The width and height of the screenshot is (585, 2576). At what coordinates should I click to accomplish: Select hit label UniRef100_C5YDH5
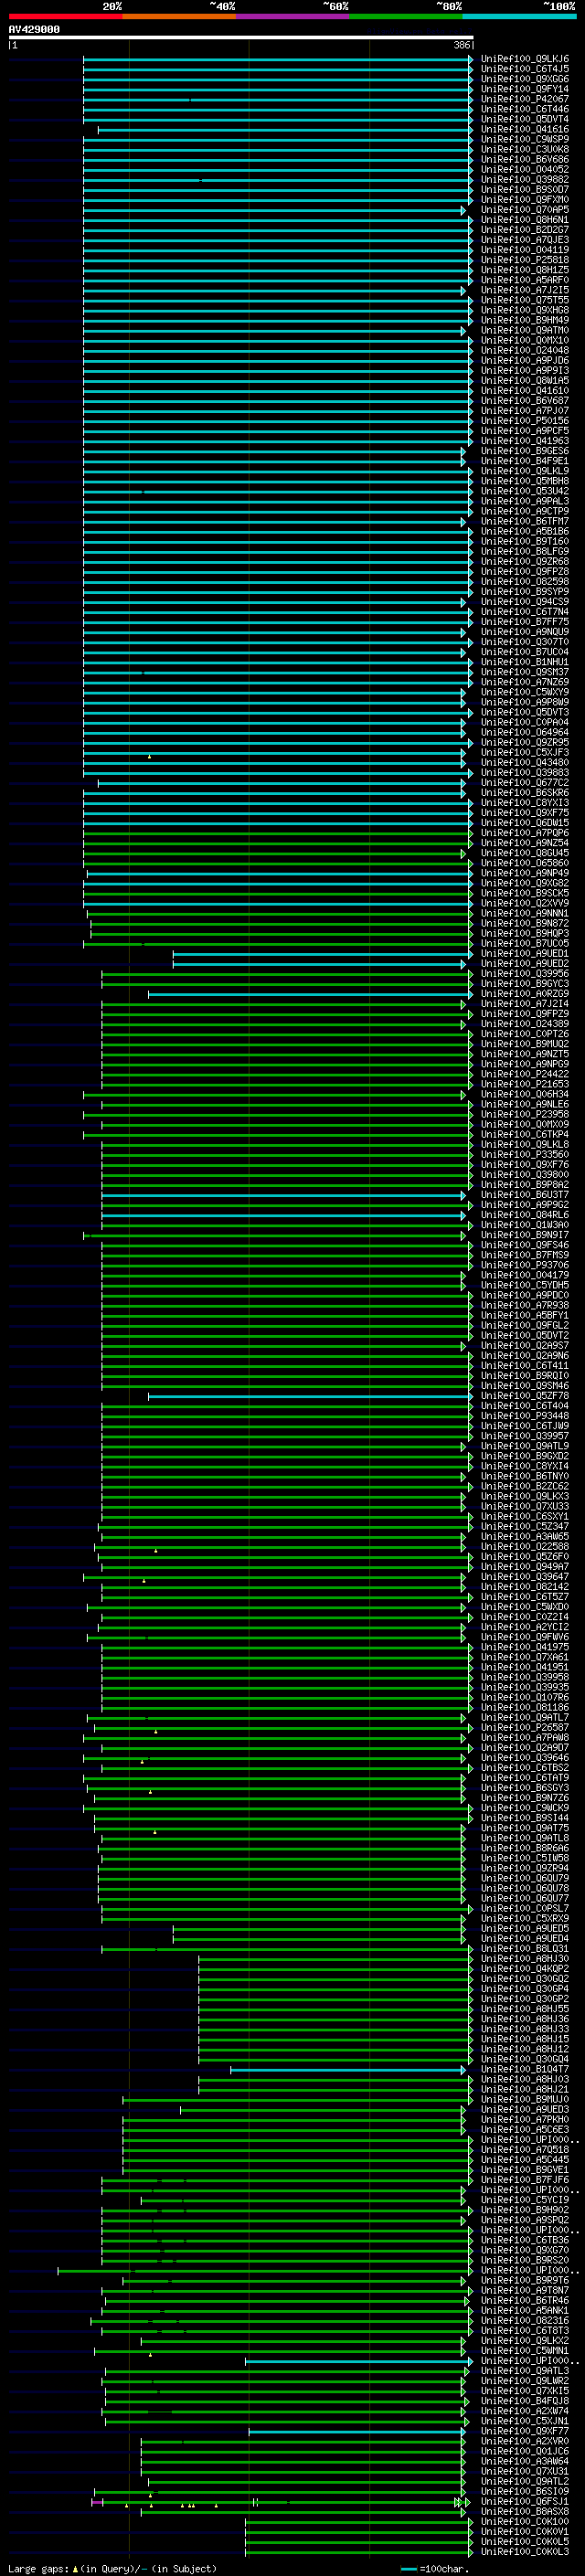525,1285
